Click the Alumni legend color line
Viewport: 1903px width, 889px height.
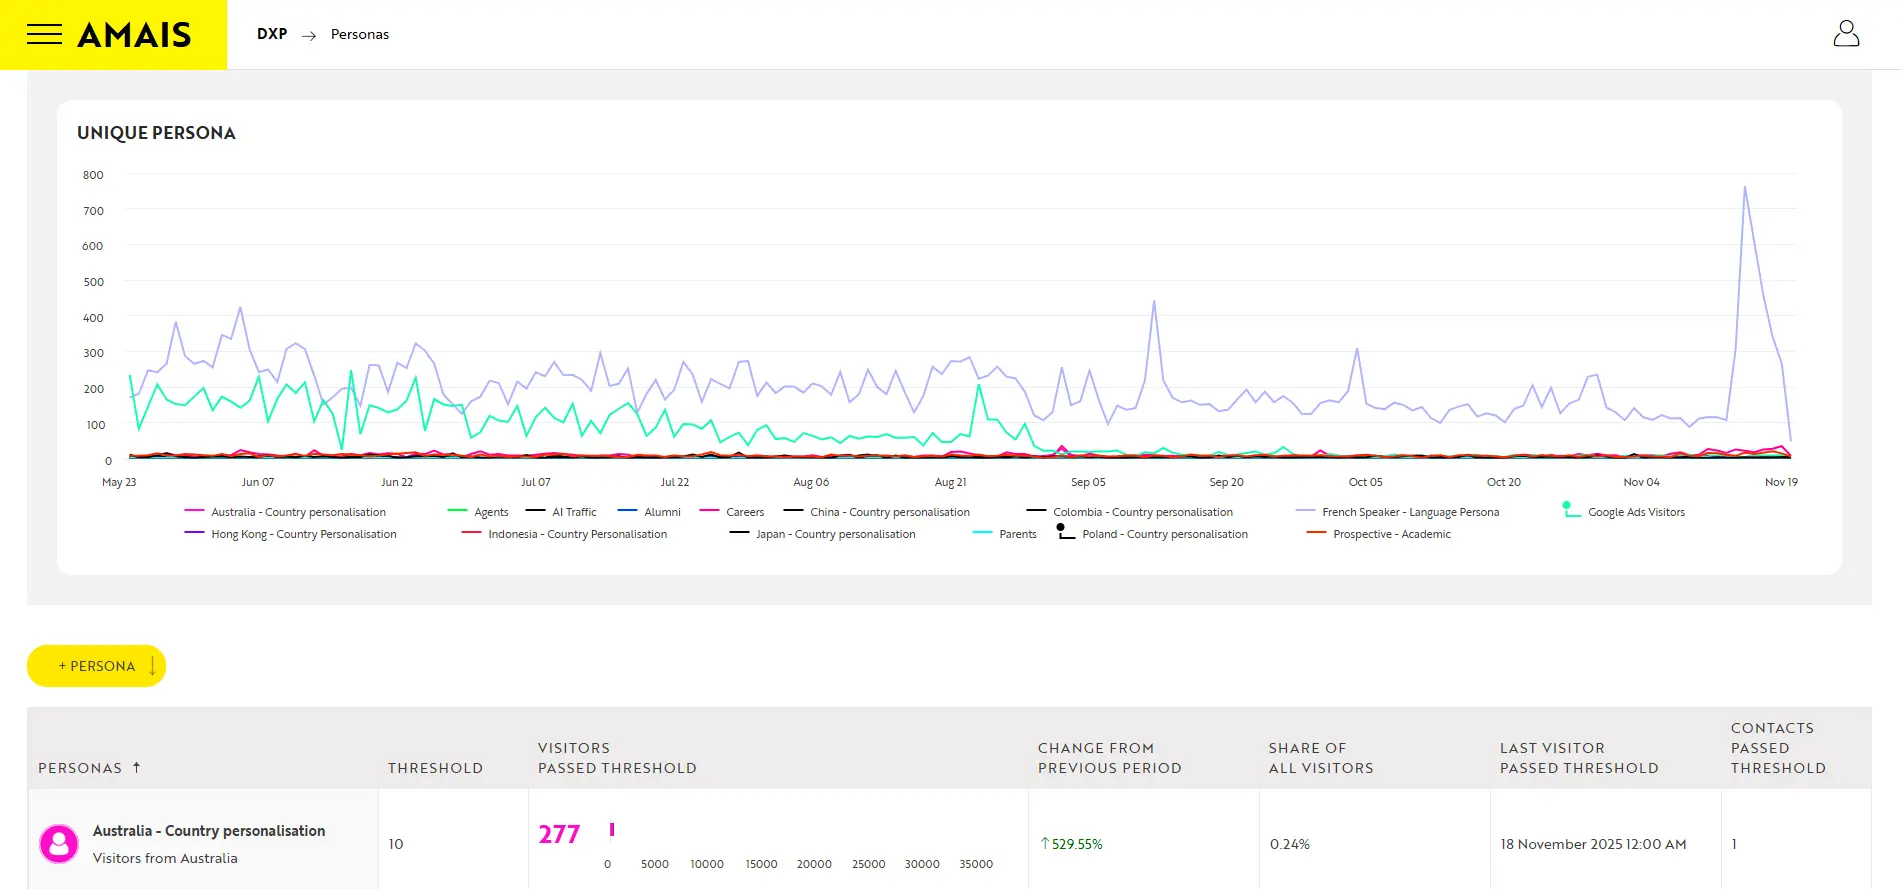[x=627, y=511]
